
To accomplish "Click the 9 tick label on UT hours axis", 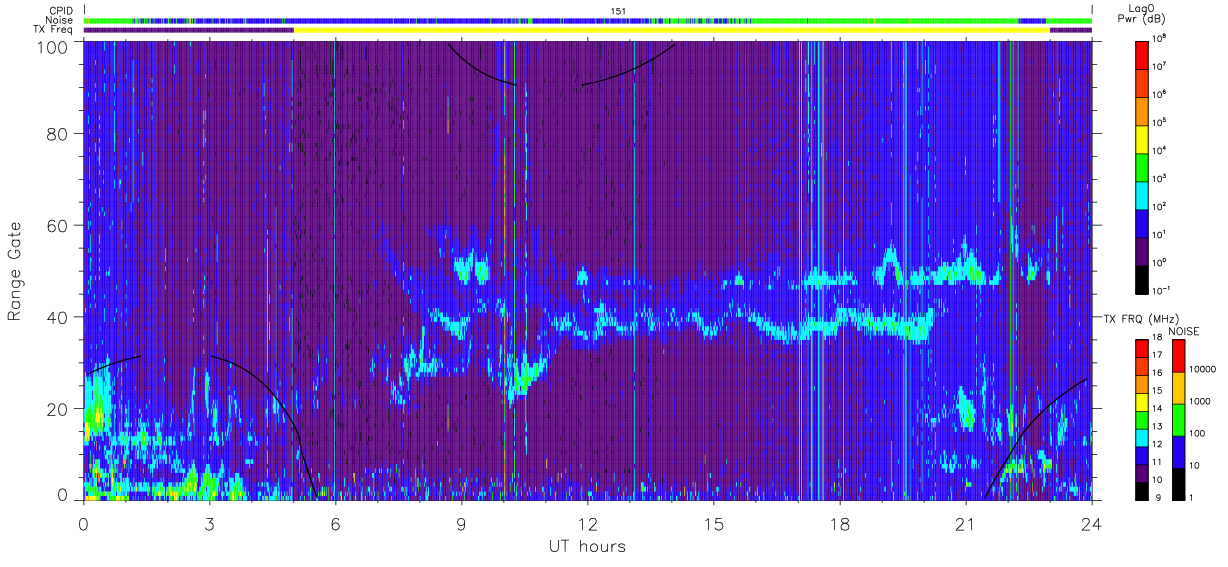I will pyautogui.click(x=461, y=524).
